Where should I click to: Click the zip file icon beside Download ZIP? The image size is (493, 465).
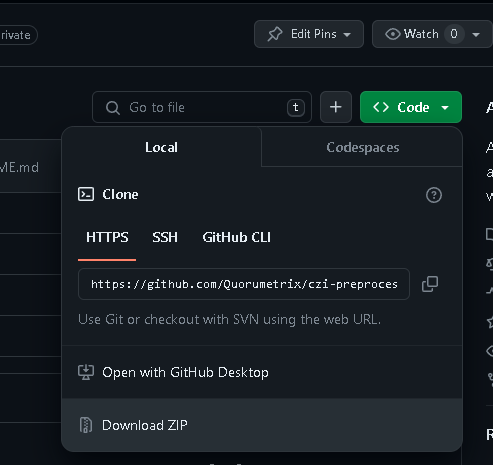click(86, 425)
